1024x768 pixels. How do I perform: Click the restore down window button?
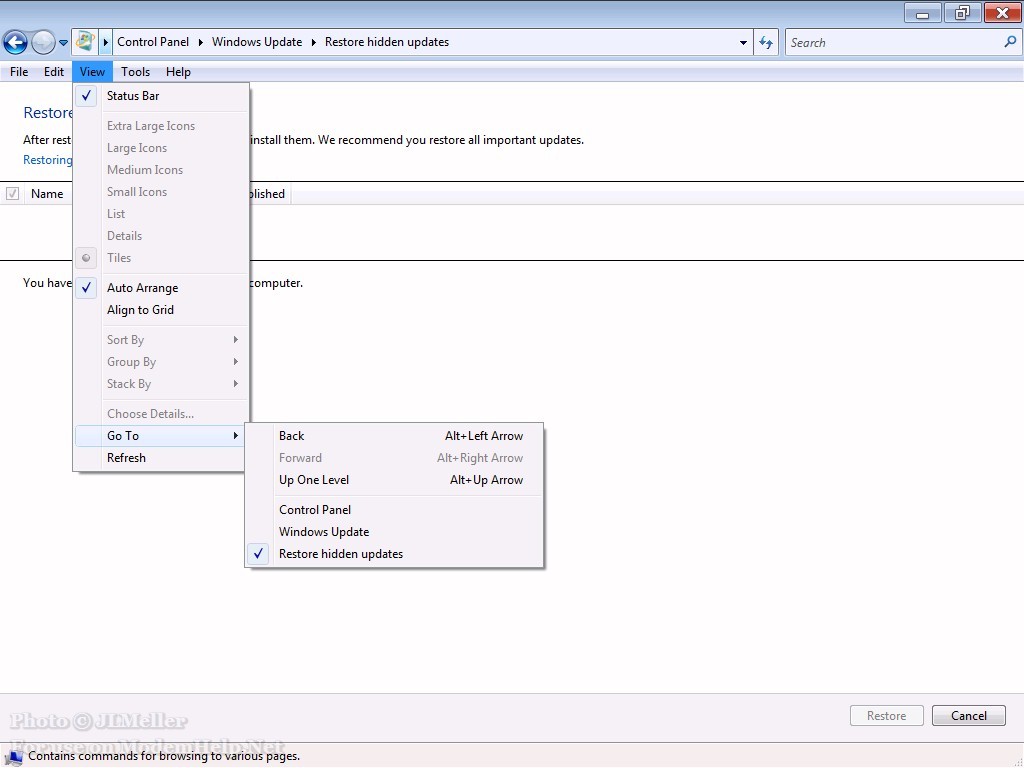point(962,13)
